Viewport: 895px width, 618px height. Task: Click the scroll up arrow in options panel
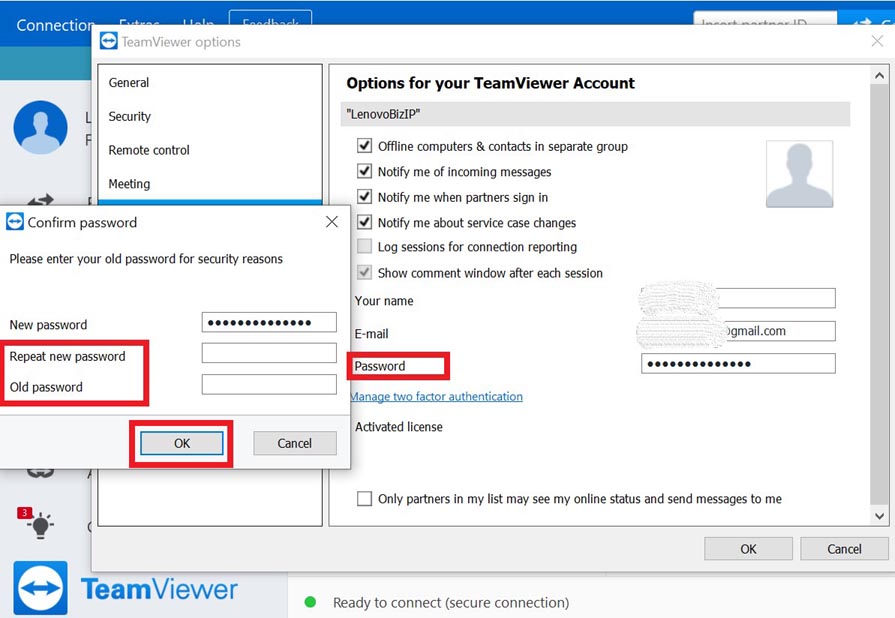[880, 75]
